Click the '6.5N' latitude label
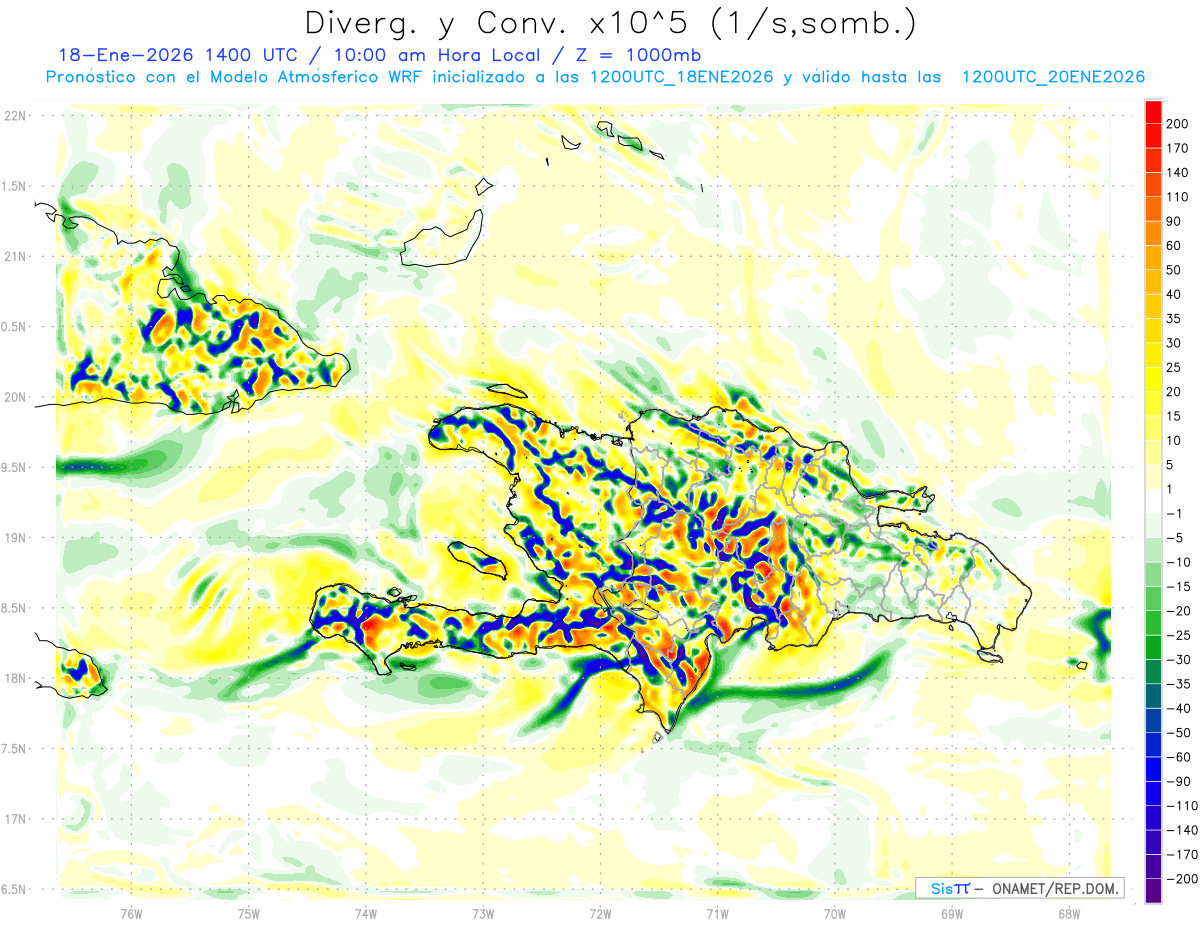This screenshot has height=927, width=1200. [15, 889]
